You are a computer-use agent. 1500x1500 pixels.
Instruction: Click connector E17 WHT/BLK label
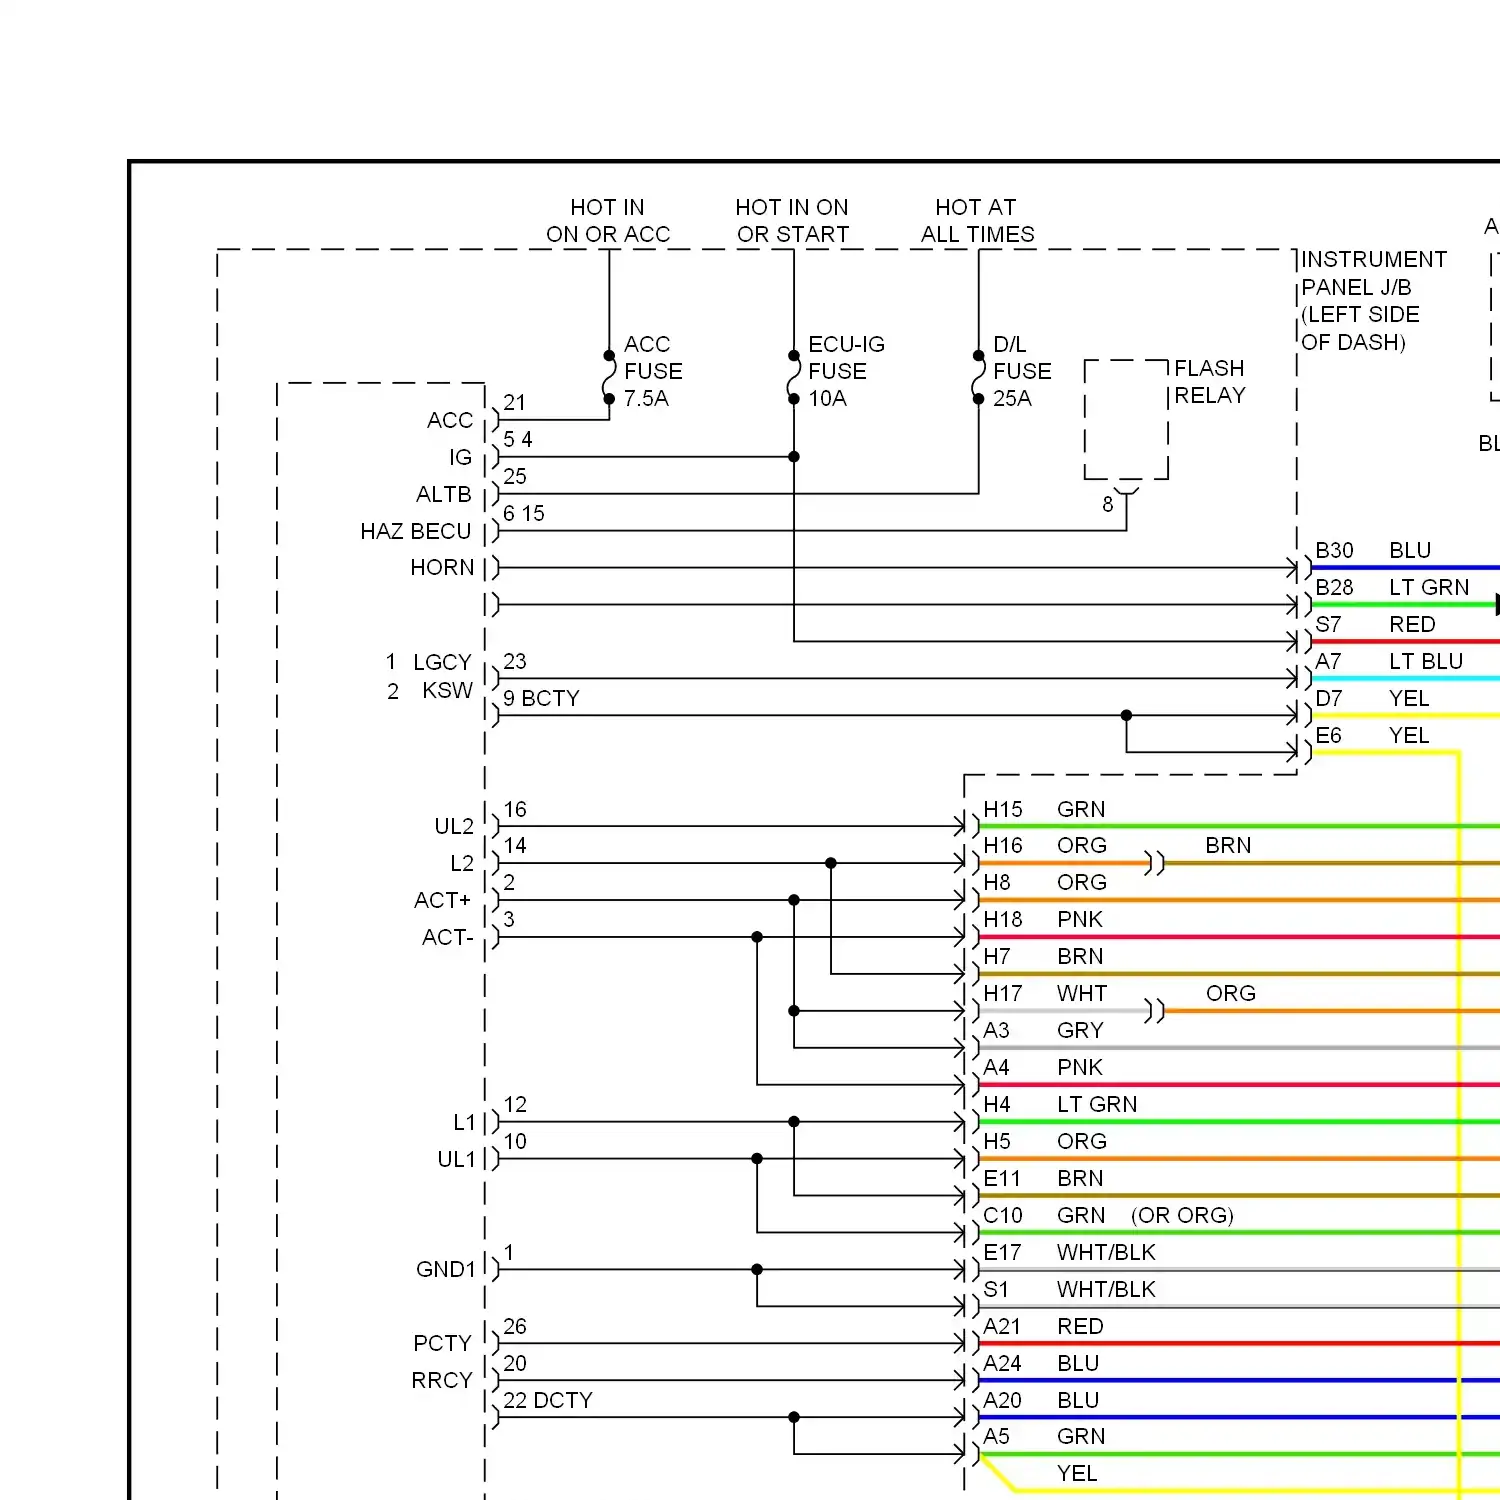coord(1069,1252)
